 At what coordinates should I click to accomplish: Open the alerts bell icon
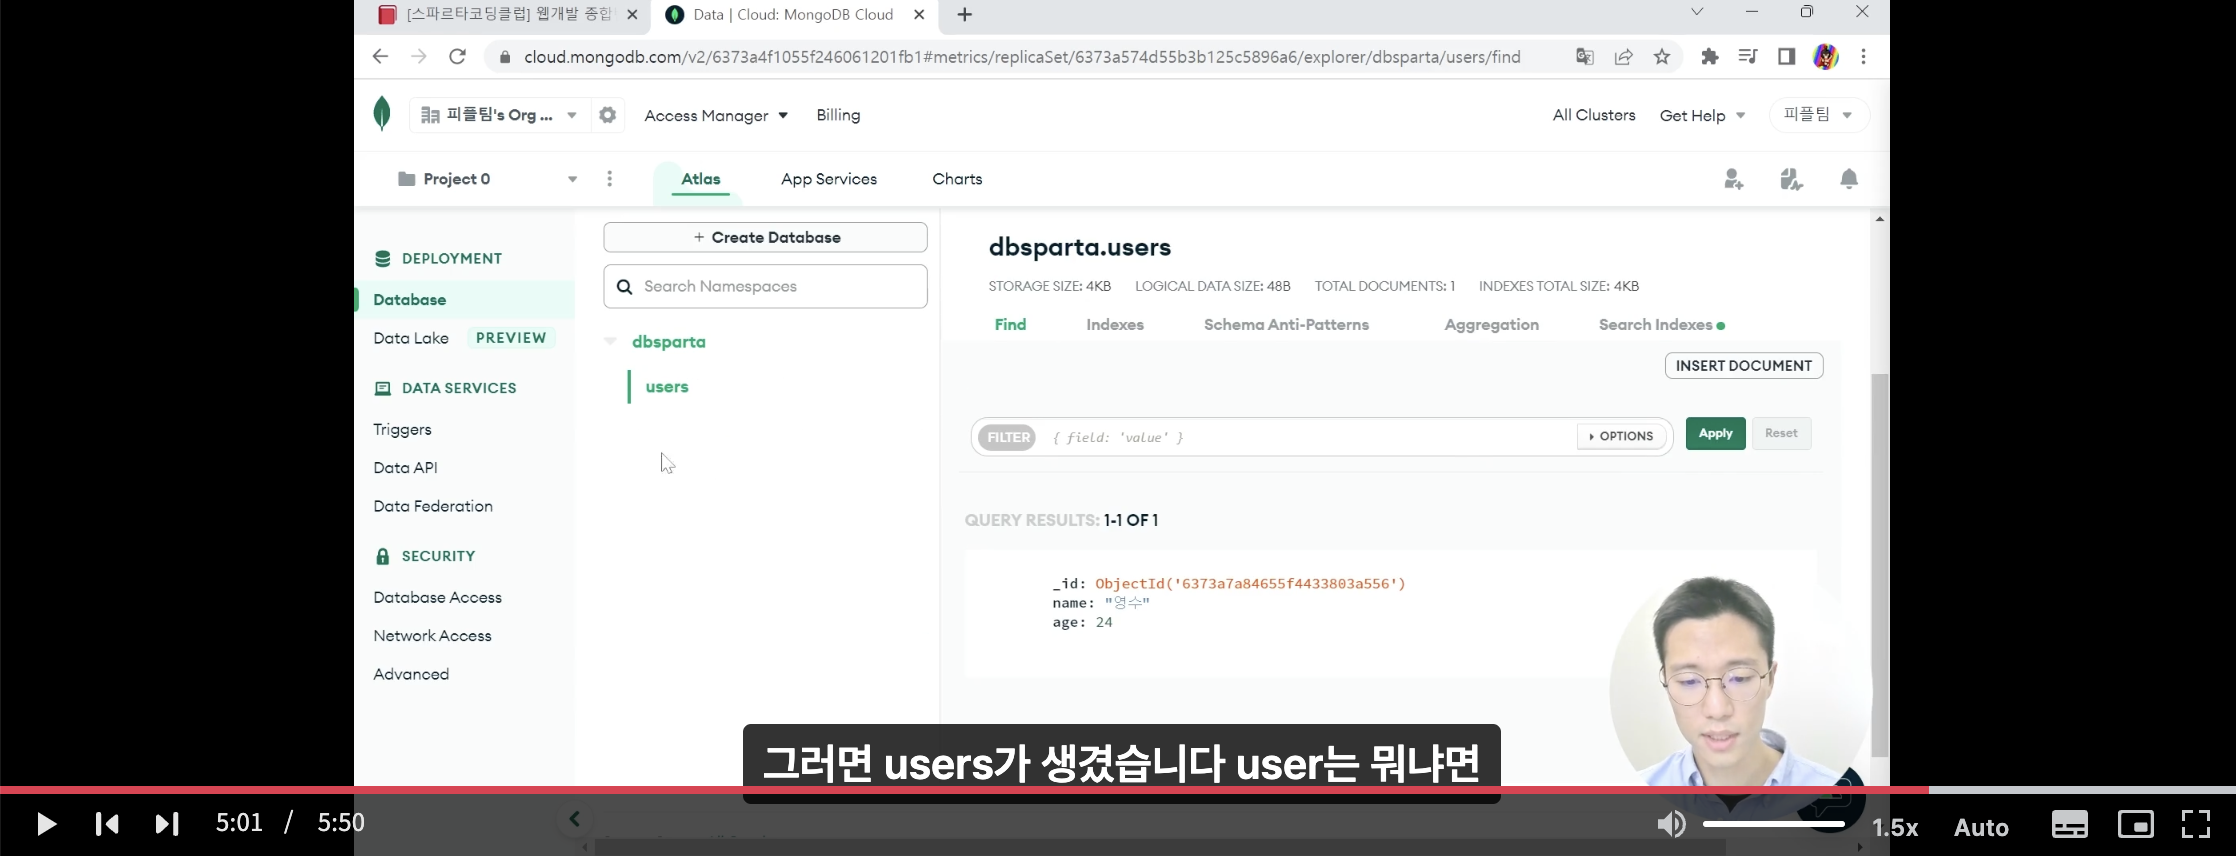[1849, 179]
